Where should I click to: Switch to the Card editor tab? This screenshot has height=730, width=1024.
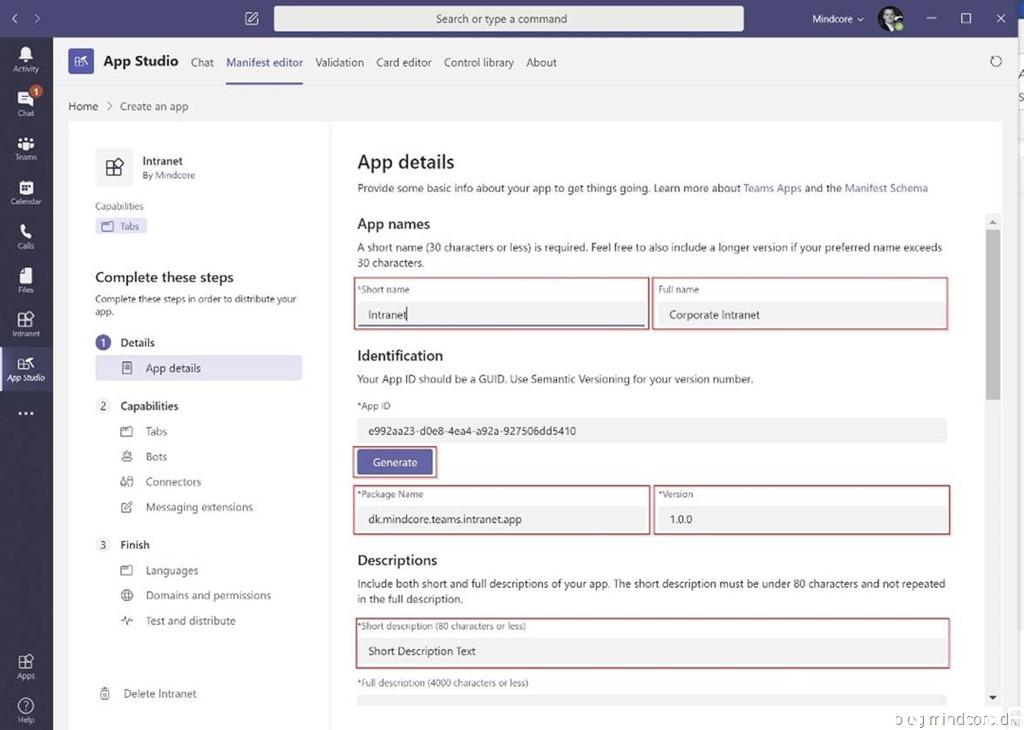(404, 62)
